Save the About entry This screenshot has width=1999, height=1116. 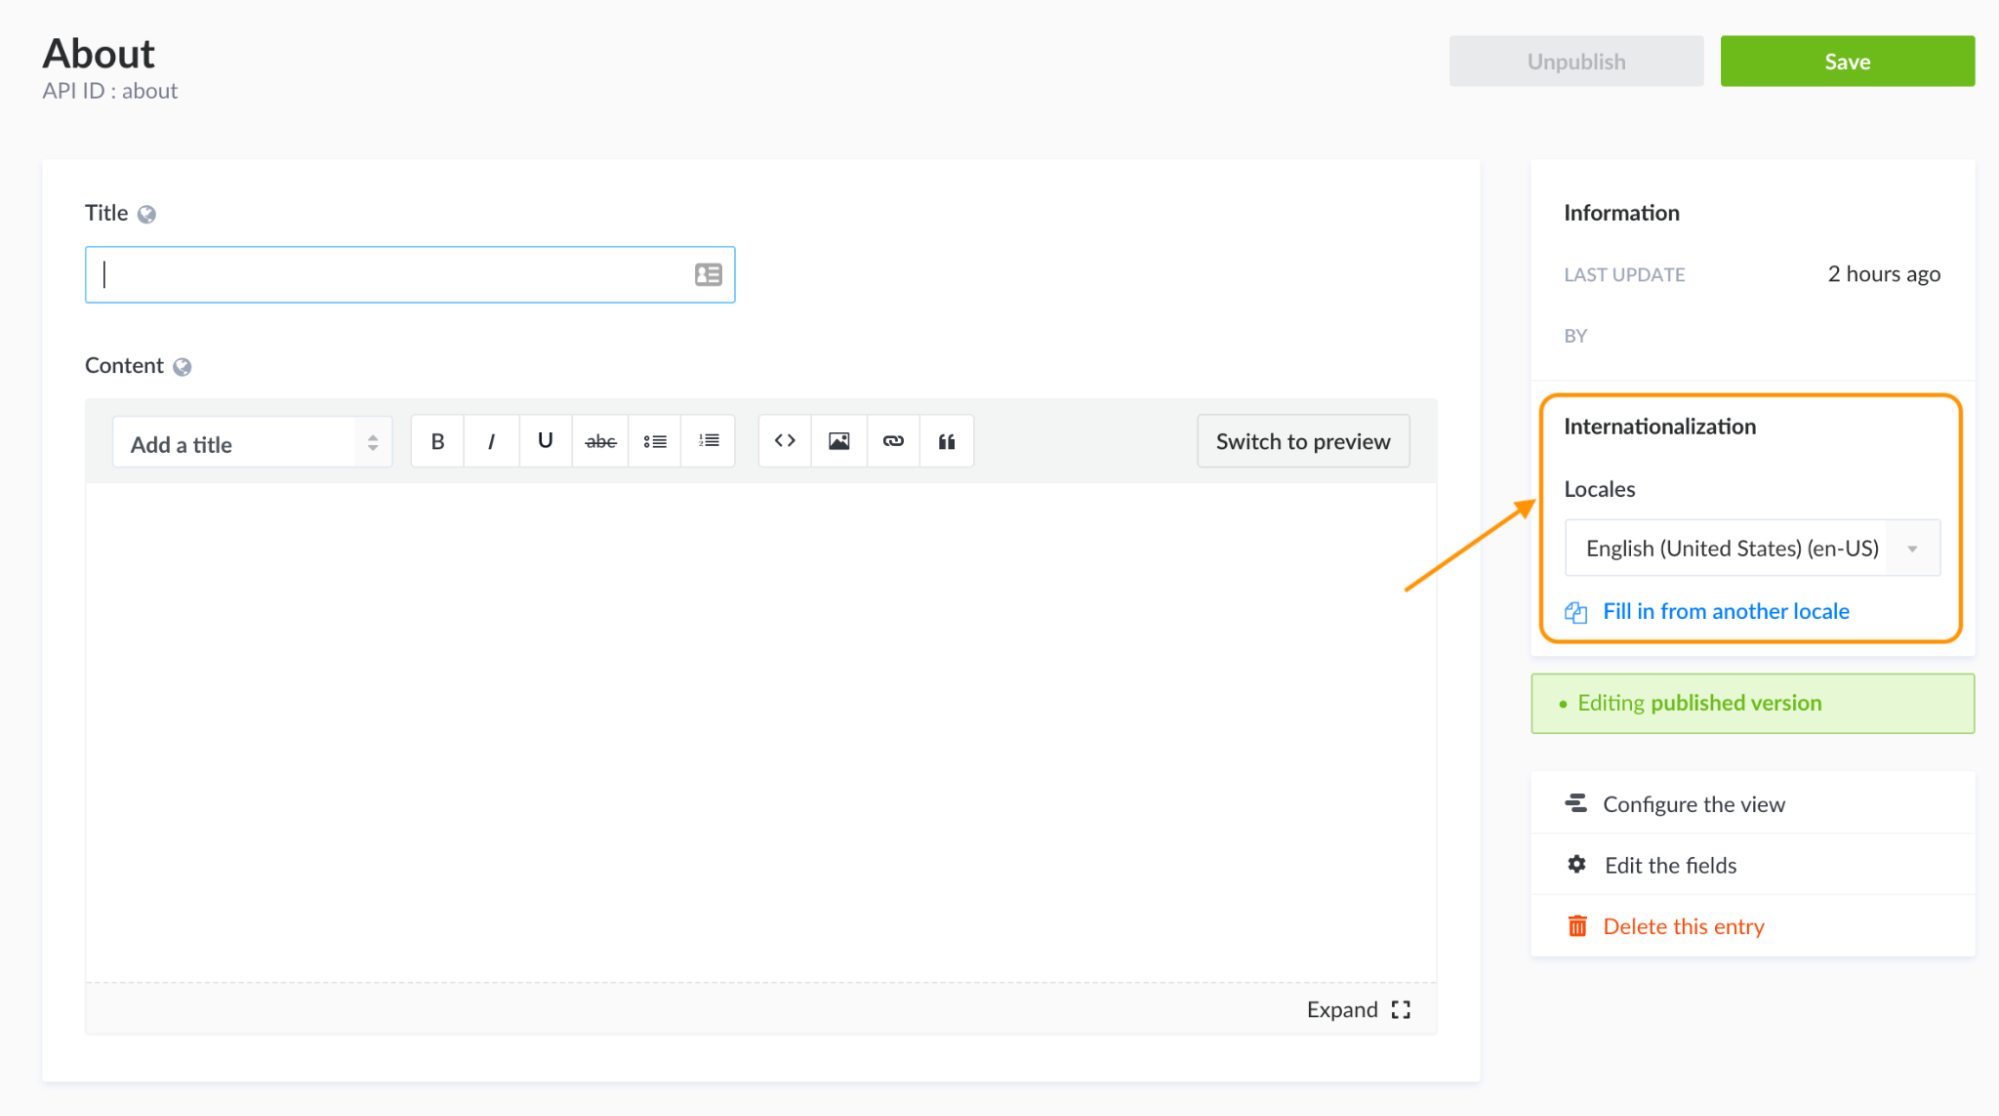tap(1847, 61)
